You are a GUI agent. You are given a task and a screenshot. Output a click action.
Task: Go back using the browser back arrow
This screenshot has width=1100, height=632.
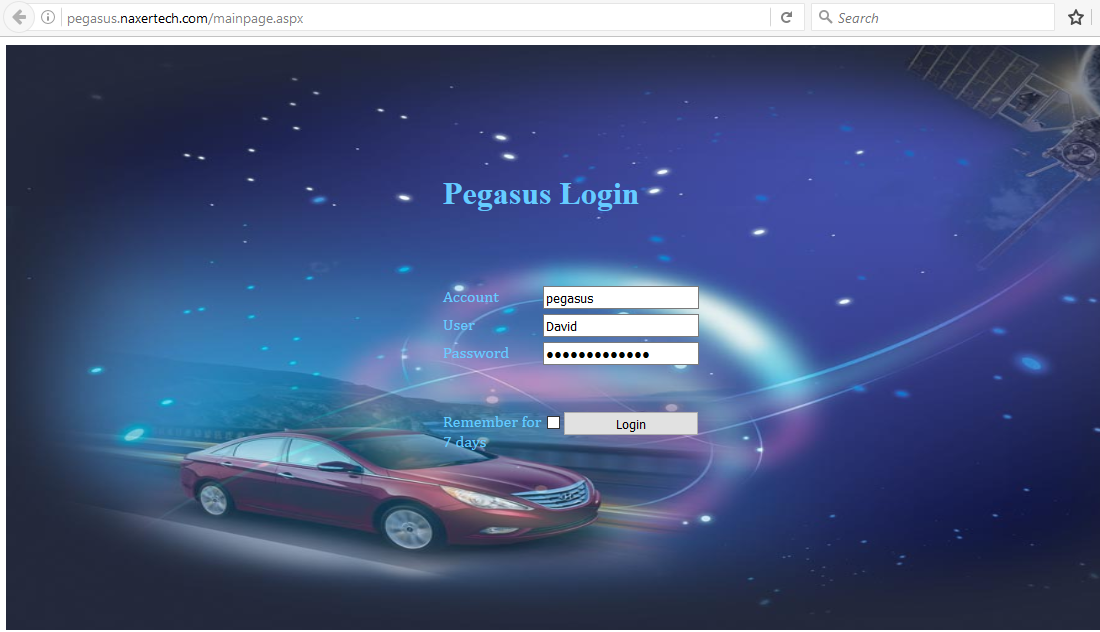pyautogui.click(x=20, y=18)
